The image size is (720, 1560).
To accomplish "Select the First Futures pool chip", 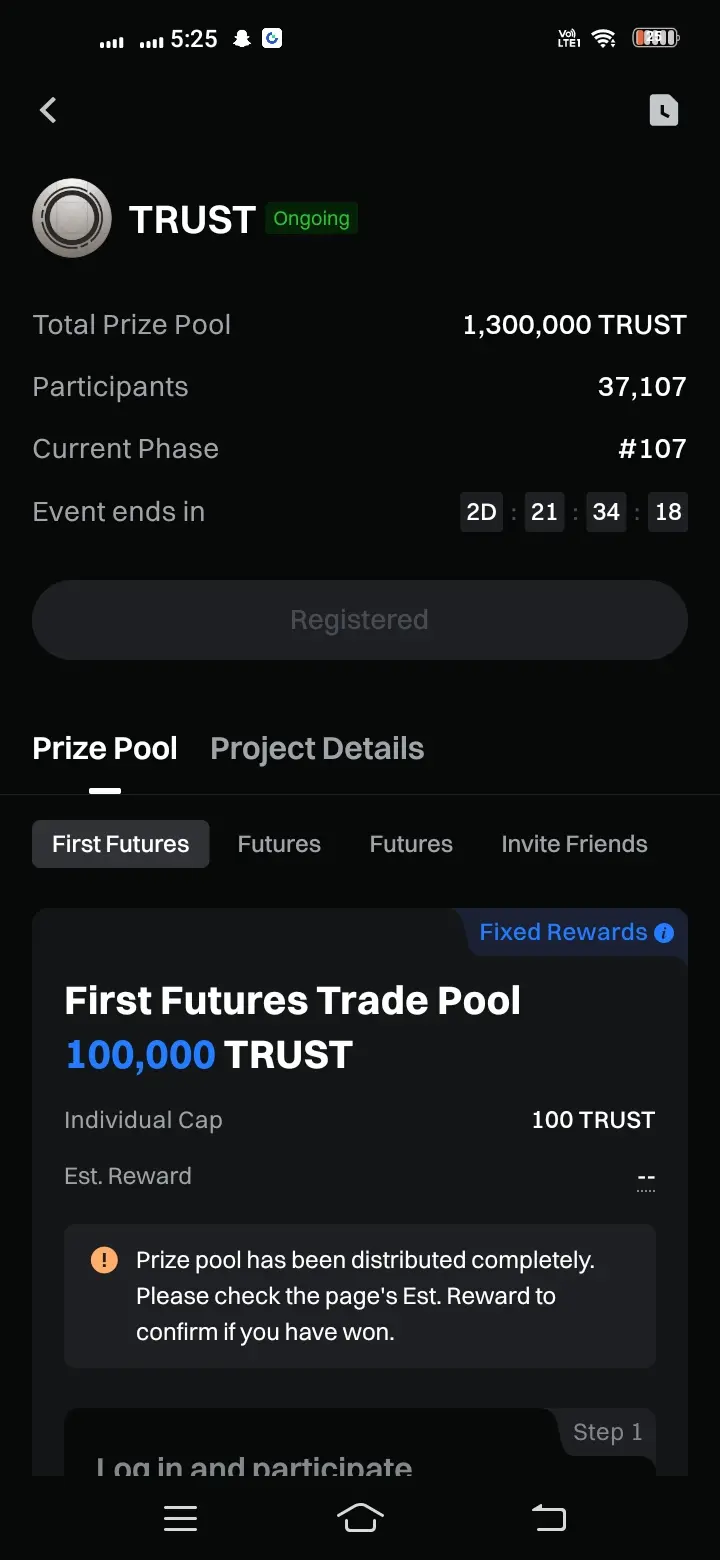I will click(x=121, y=844).
